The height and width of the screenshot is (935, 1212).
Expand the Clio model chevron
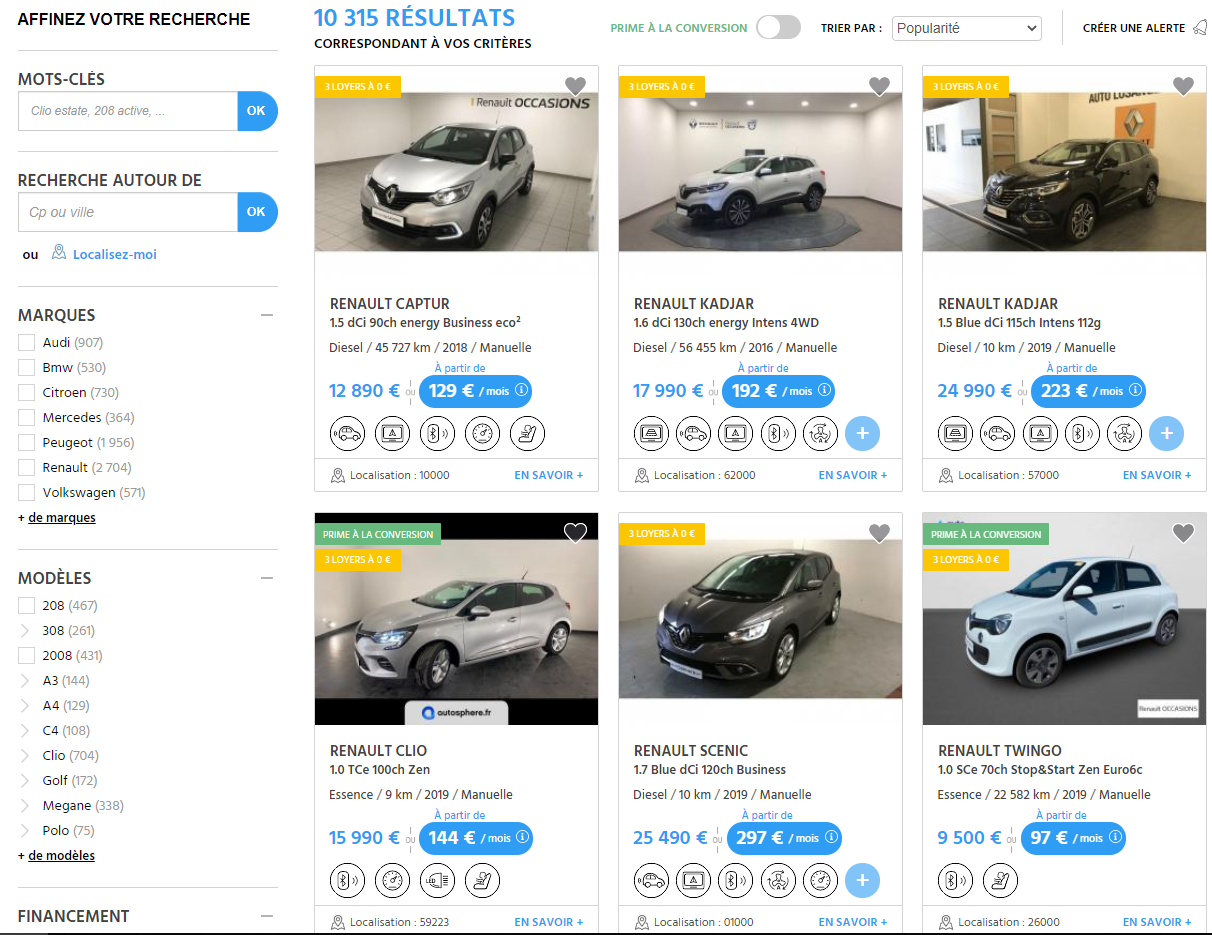click(x=25, y=756)
